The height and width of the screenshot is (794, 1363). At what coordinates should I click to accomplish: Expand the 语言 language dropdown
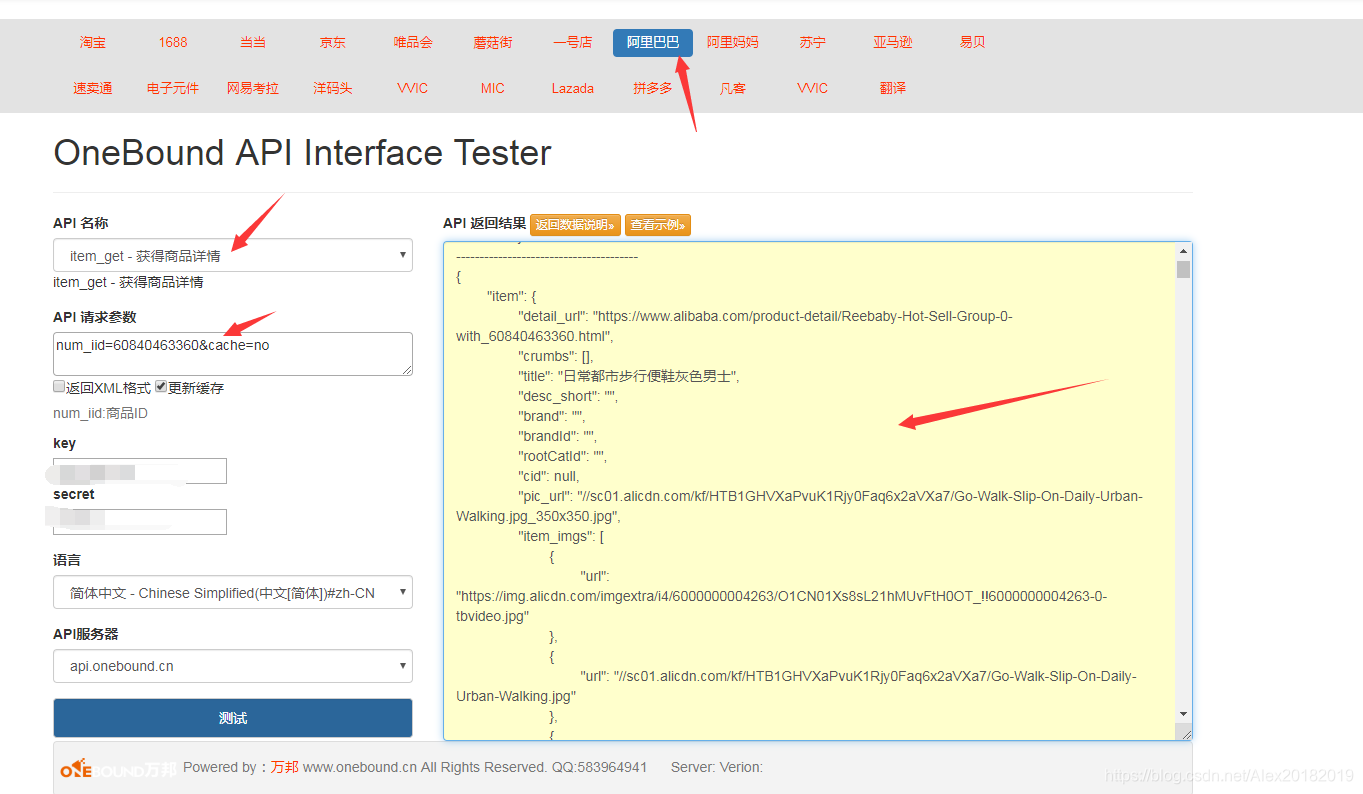click(233, 593)
